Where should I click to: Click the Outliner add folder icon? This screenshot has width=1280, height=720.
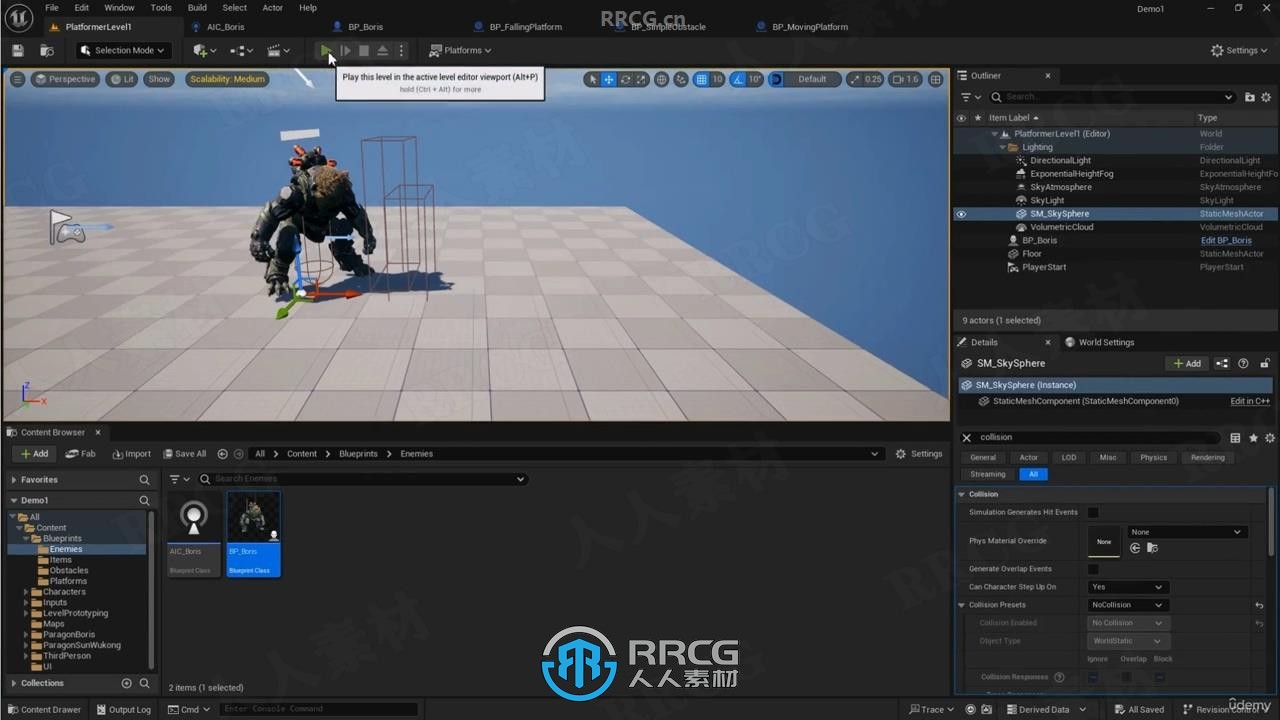point(1250,97)
